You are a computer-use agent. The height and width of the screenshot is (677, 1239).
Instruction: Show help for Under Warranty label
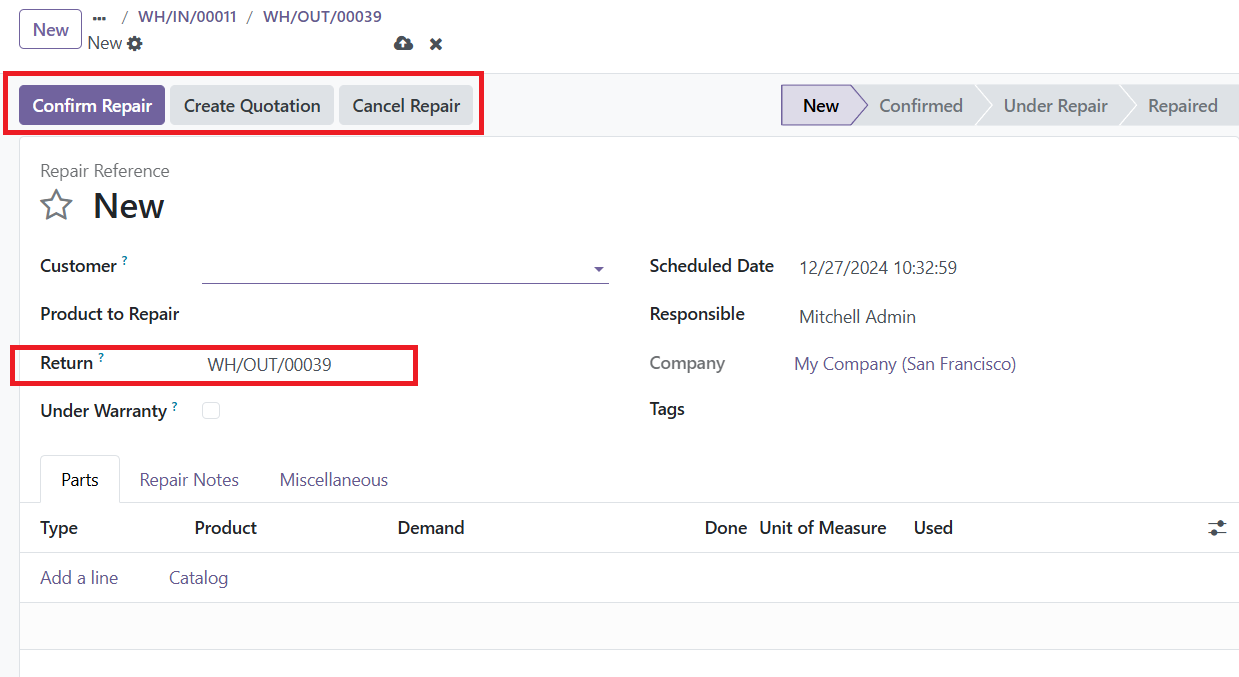(x=175, y=405)
